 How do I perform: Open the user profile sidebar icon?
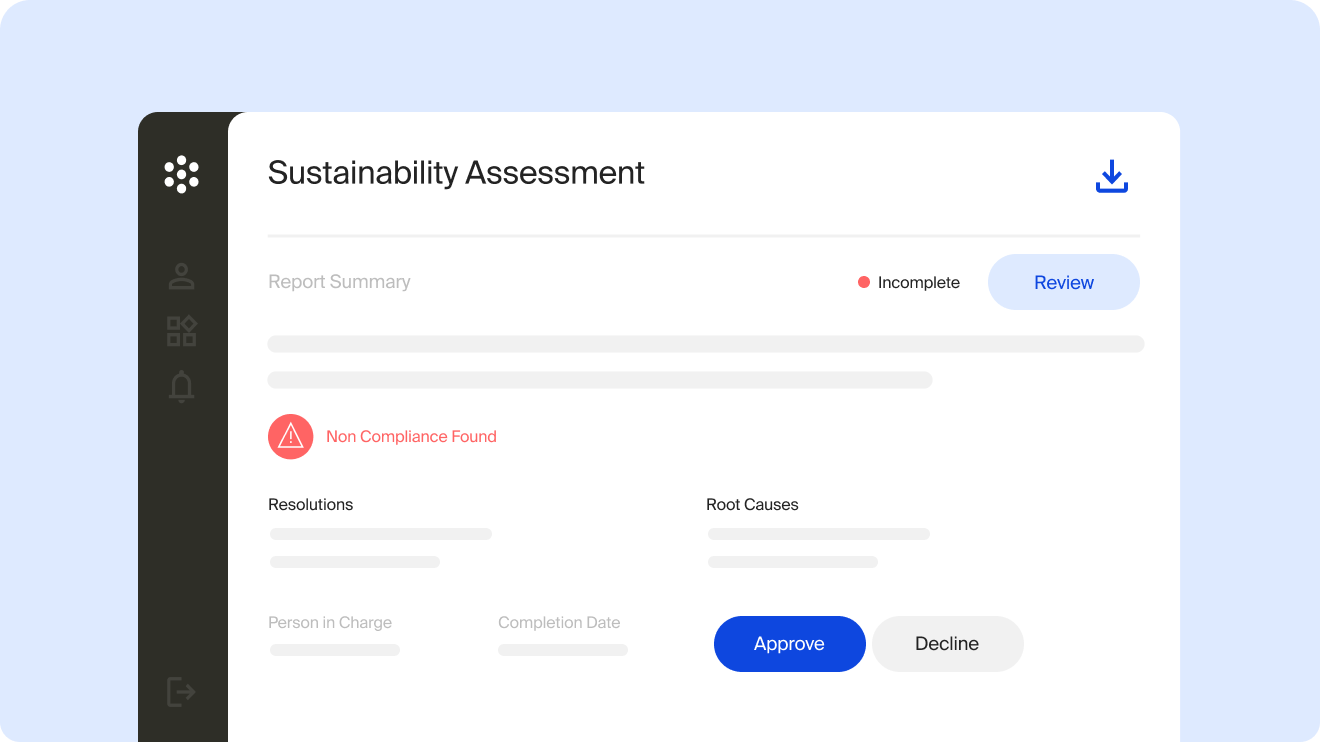(x=181, y=277)
